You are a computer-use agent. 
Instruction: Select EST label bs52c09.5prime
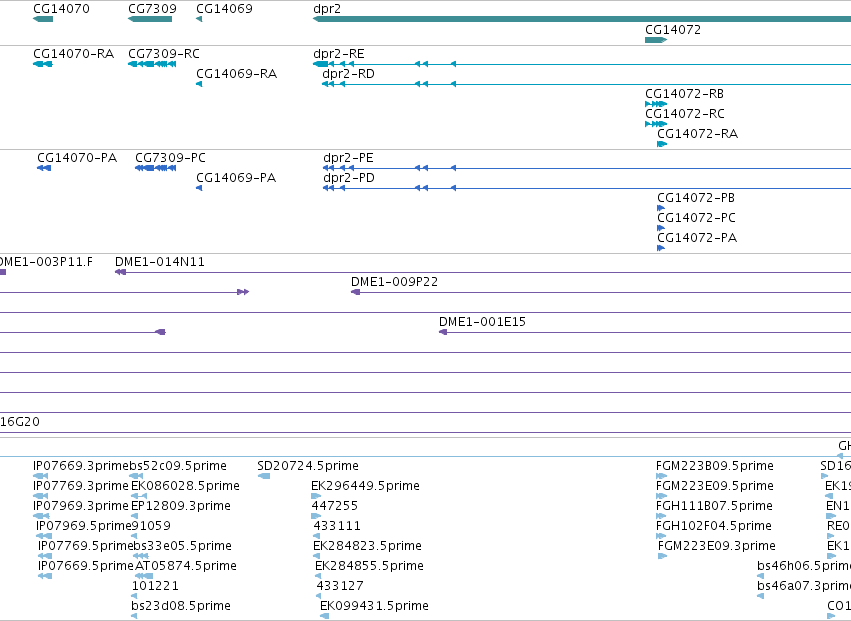[x=178, y=466]
